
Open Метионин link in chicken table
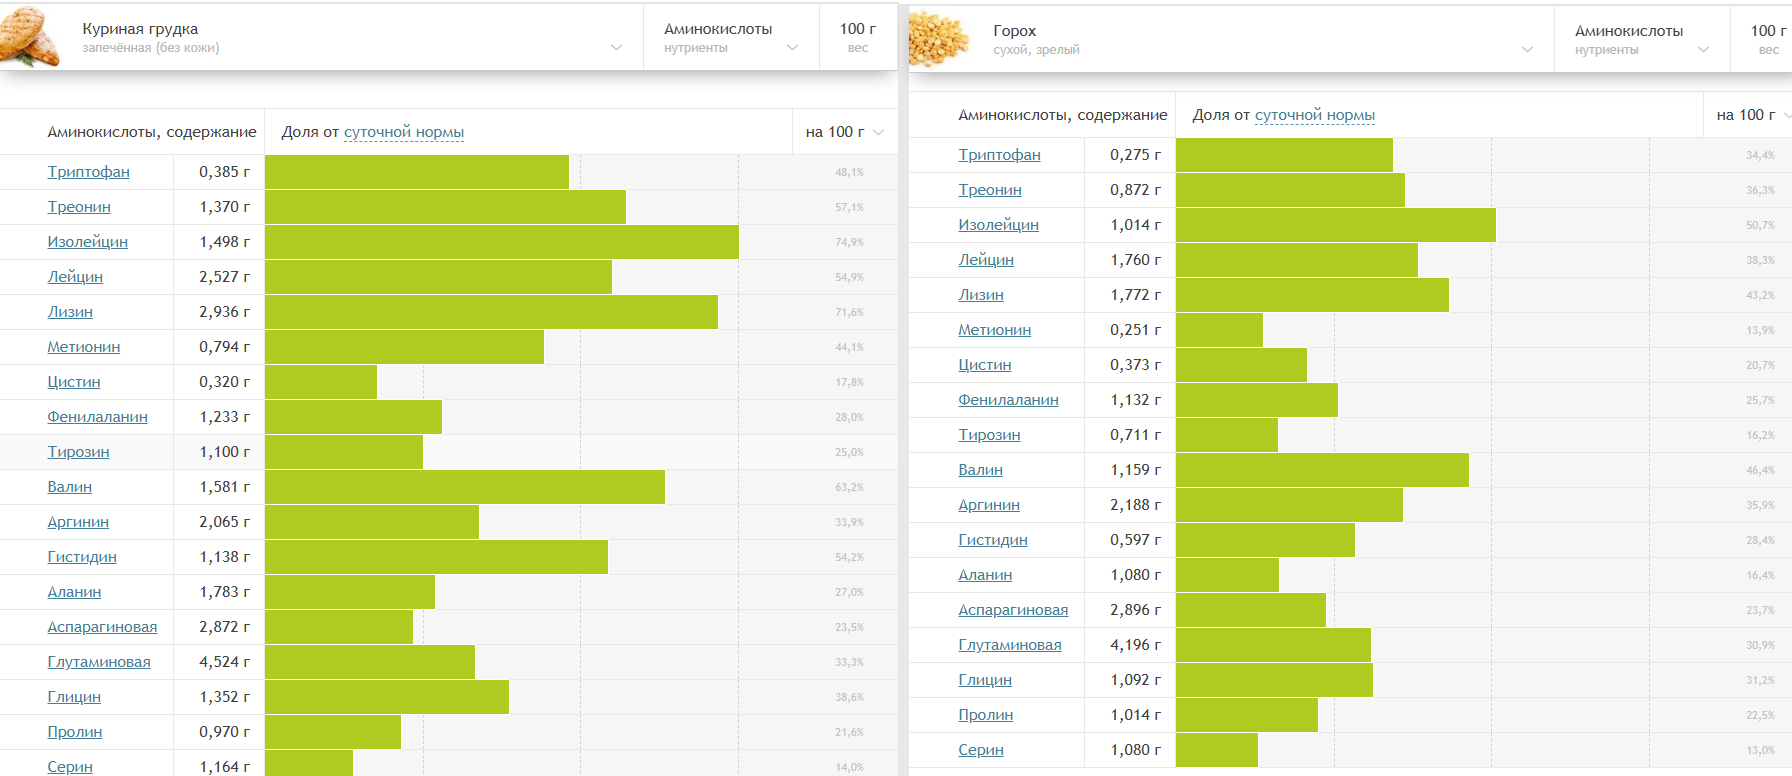pos(84,347)
